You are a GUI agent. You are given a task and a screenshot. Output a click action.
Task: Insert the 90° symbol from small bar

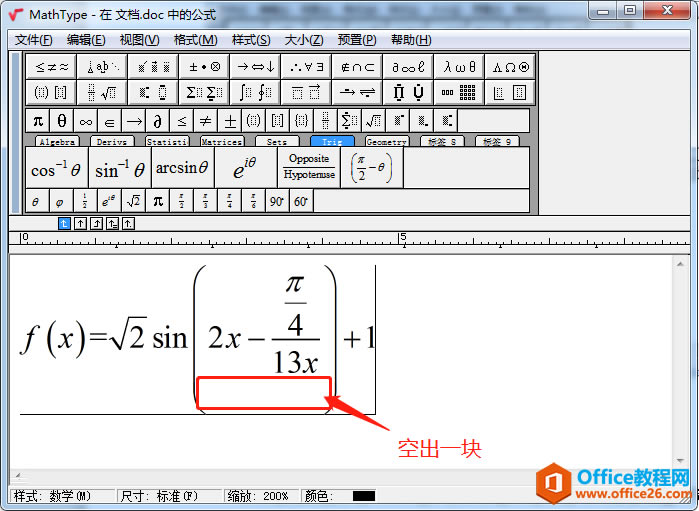[x=277, y=201]
